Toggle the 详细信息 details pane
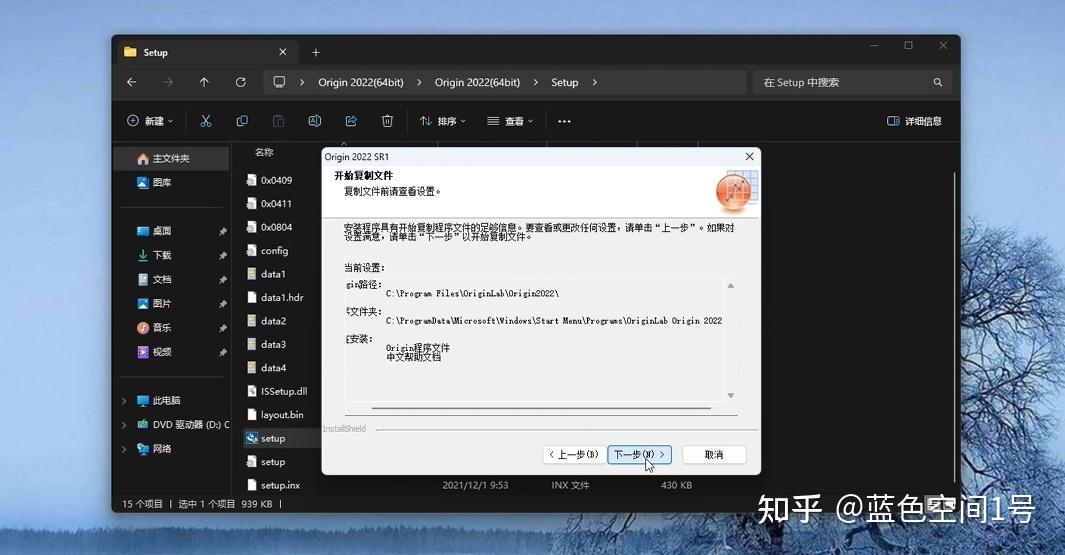This screenshot has height=555, width=1065. coord(914,121)
